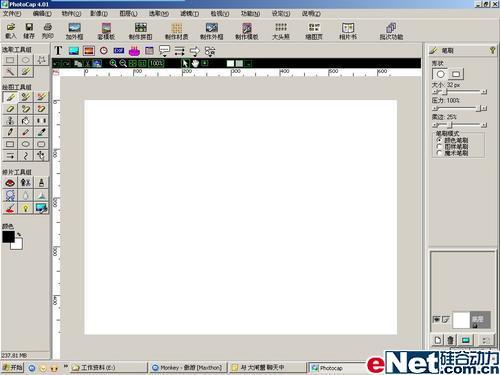Screen dimensions: 500x375
Task: Click the 大头照 toolbar button
Action: click(x=281, y=31)
